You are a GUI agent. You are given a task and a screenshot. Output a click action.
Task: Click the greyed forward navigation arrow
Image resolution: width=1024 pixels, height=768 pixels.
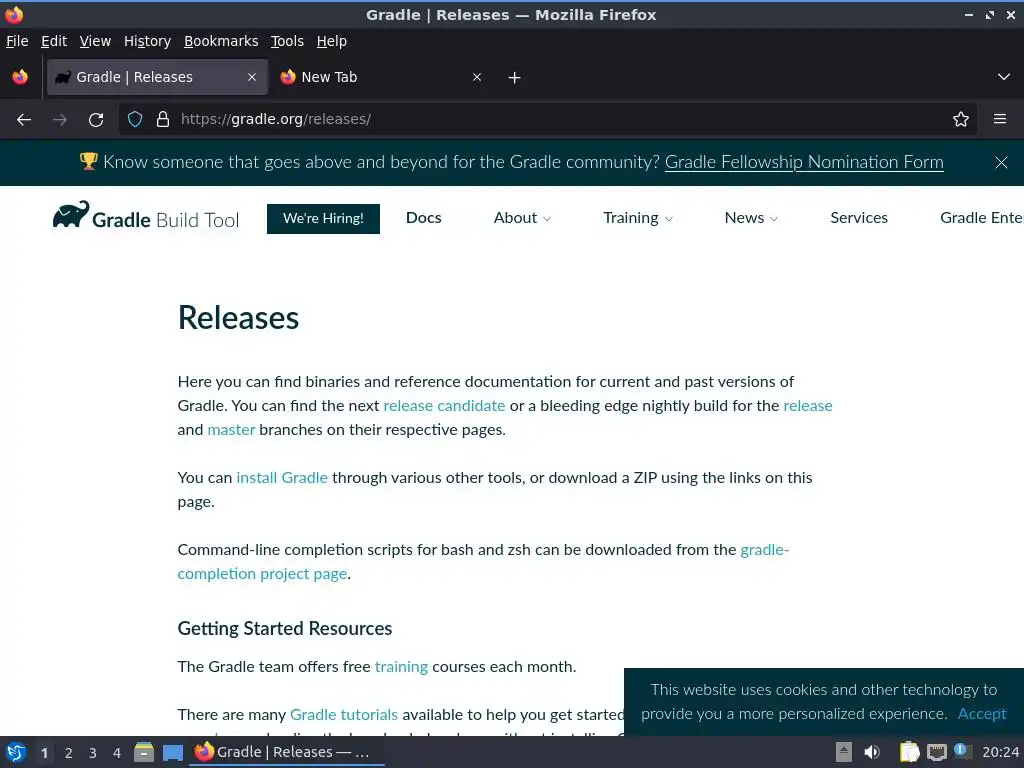[60, 120]
